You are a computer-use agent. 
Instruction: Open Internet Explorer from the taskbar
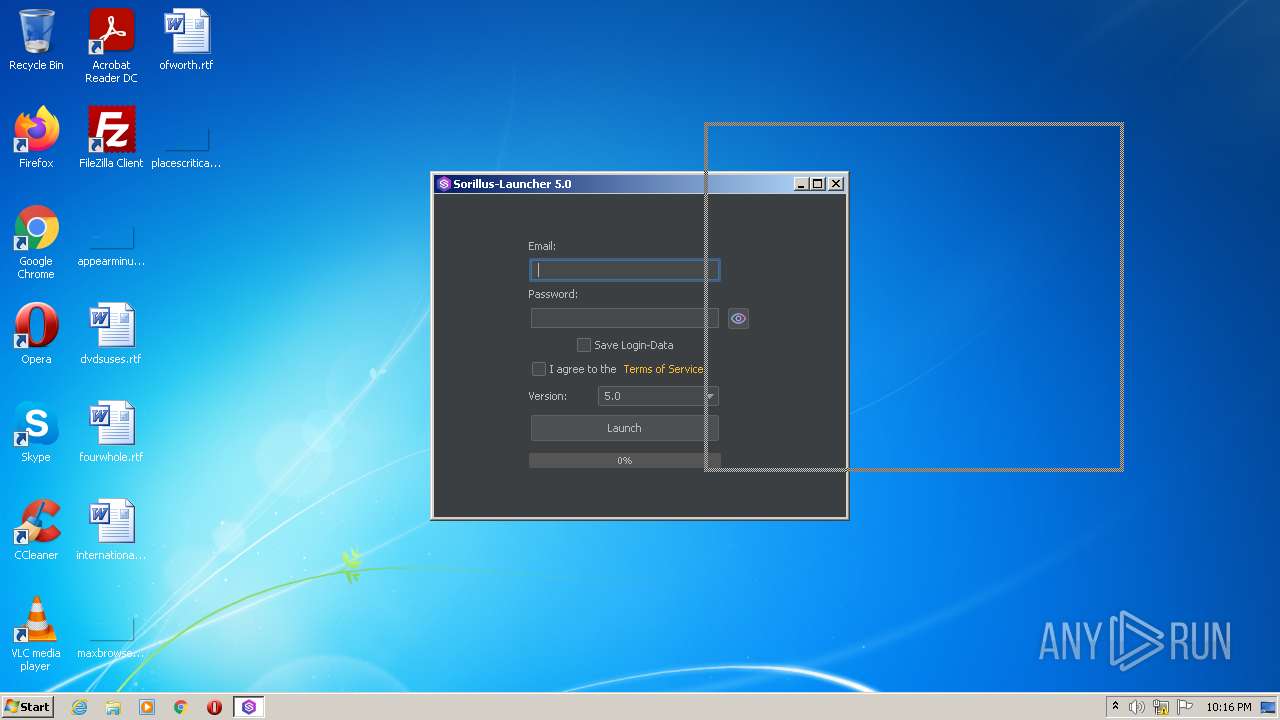[x=79, y=707]
